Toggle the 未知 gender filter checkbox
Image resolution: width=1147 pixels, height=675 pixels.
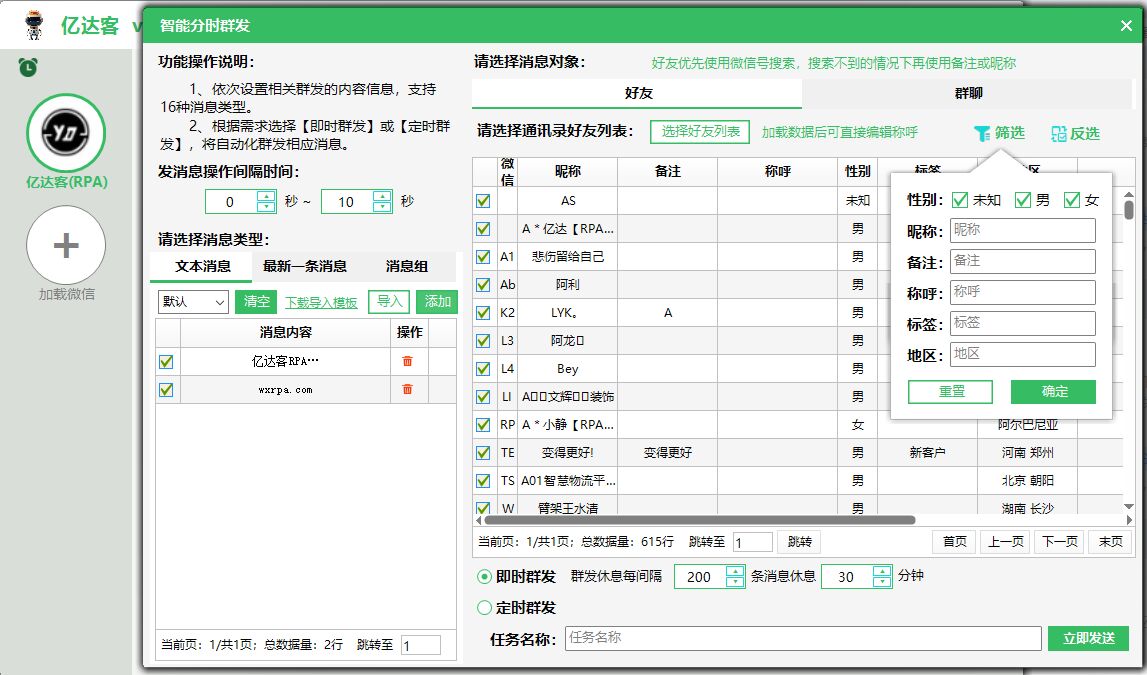(960, 200)
